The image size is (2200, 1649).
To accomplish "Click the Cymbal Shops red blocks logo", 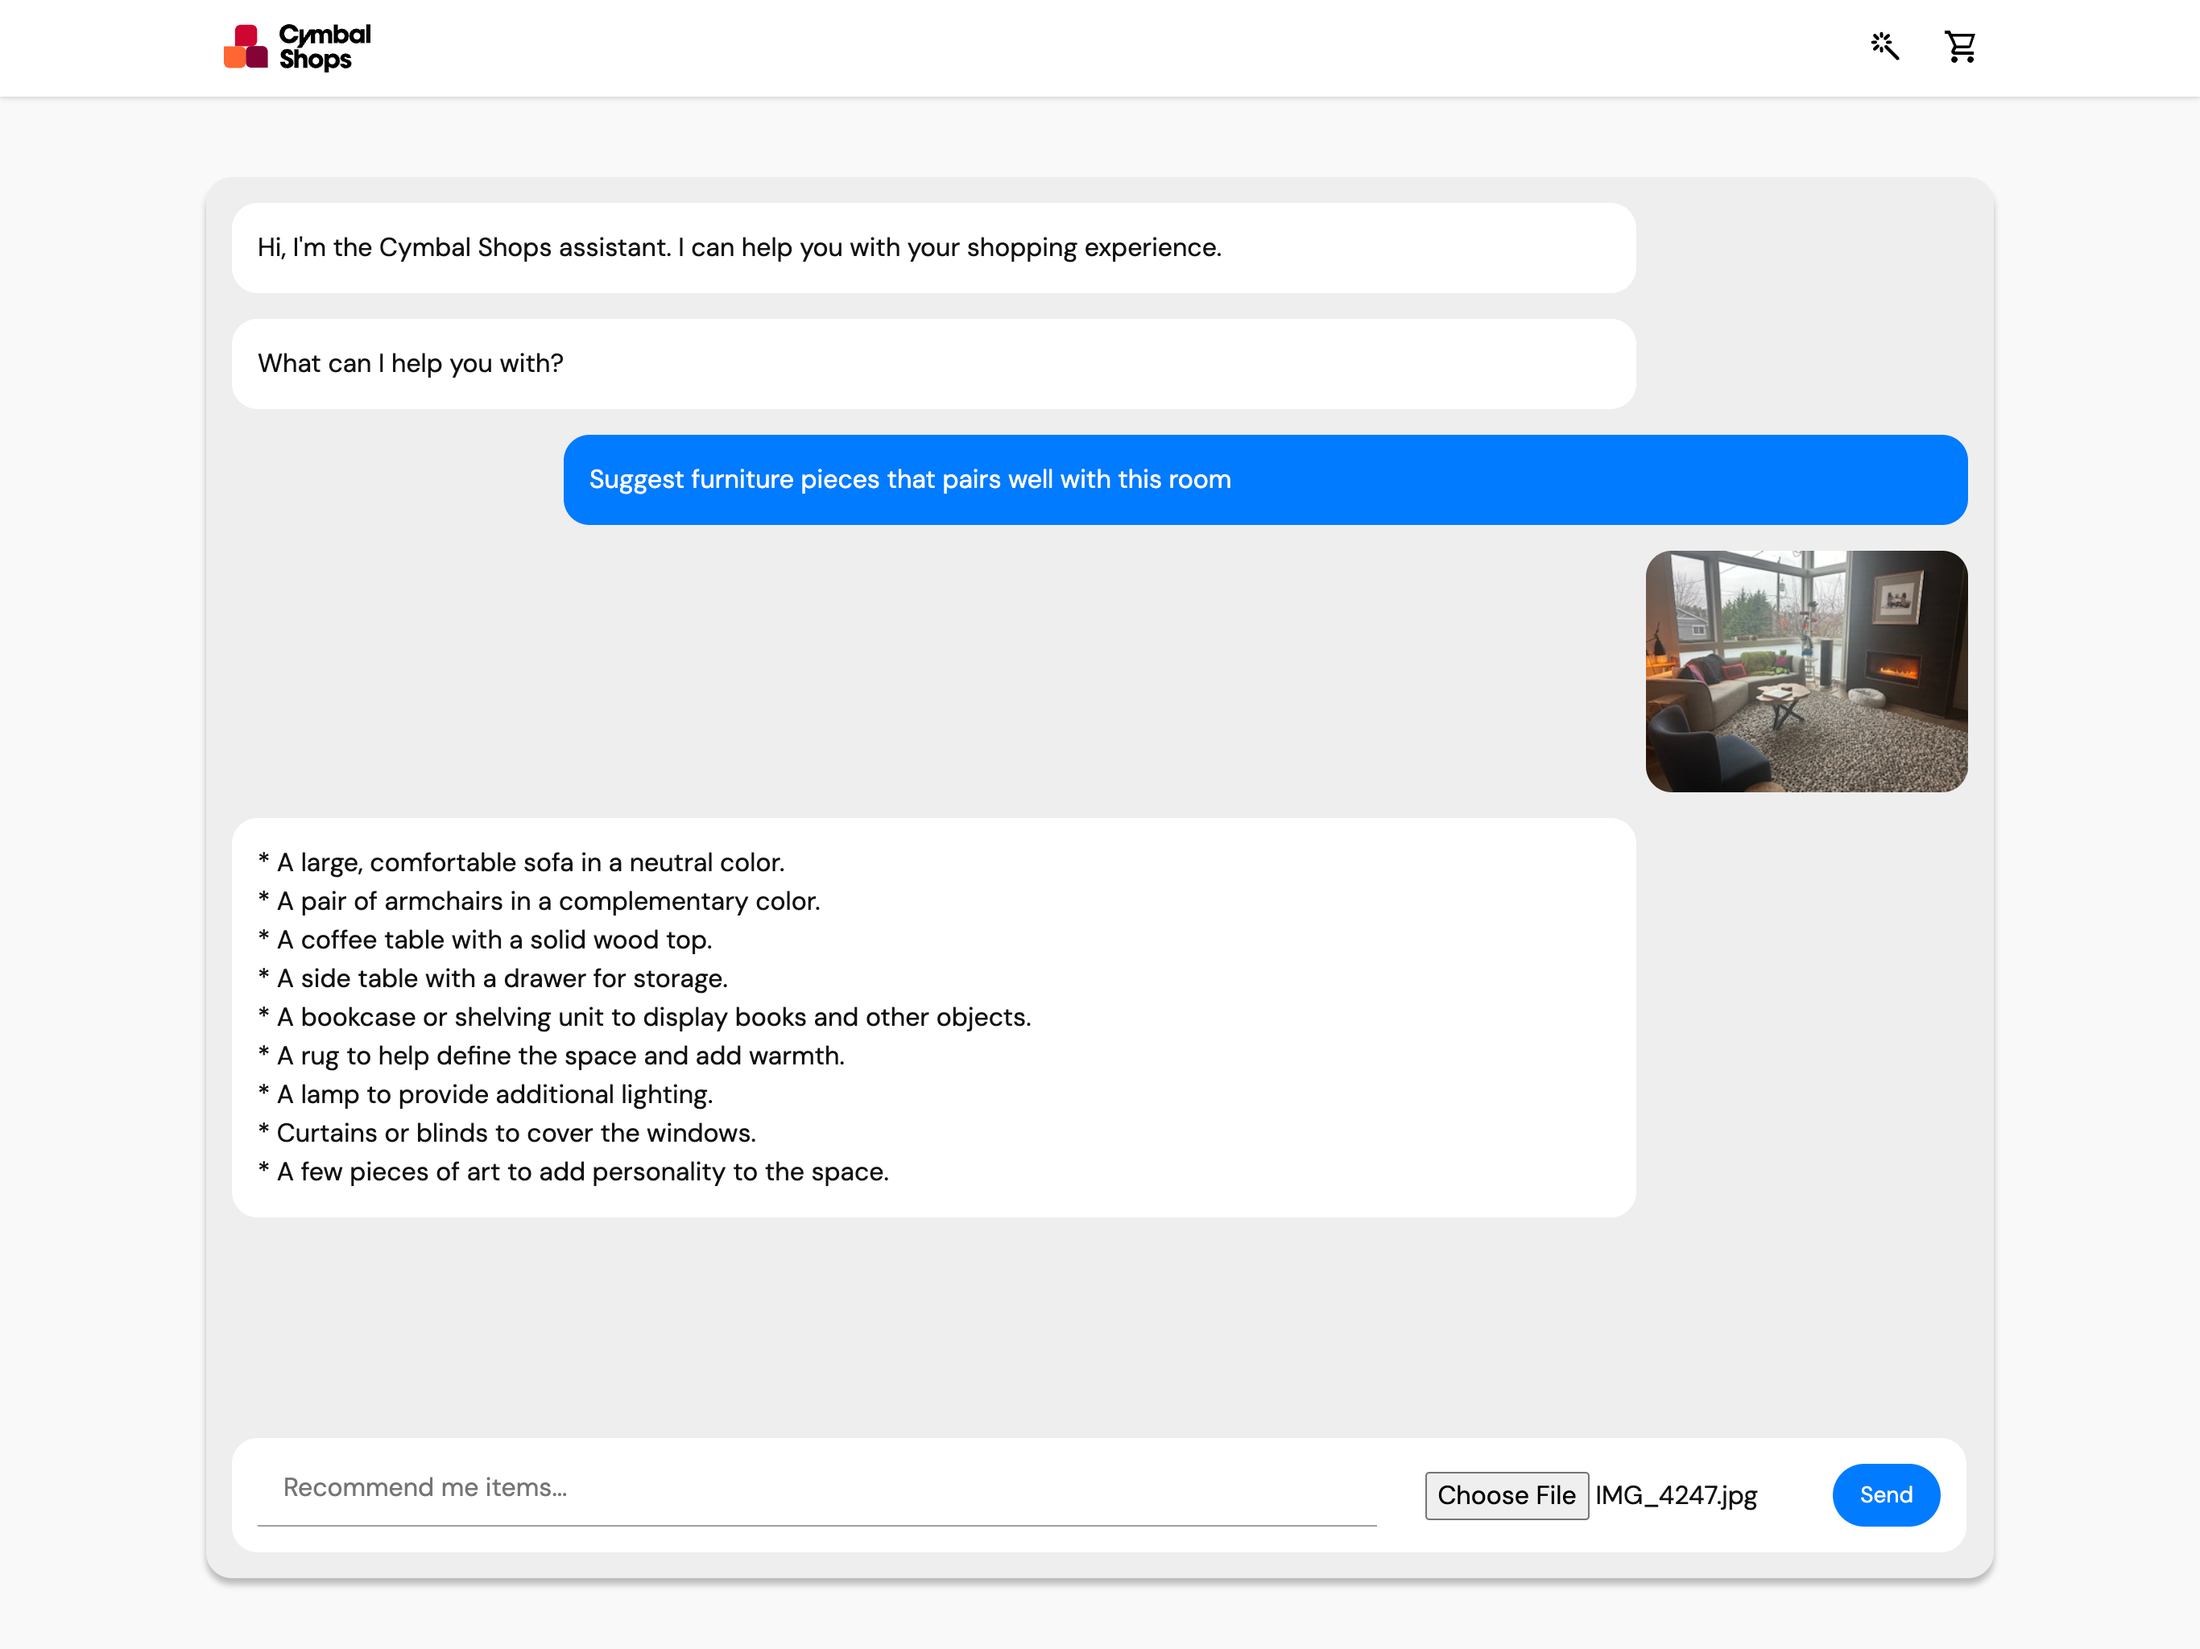I will 245,47.
